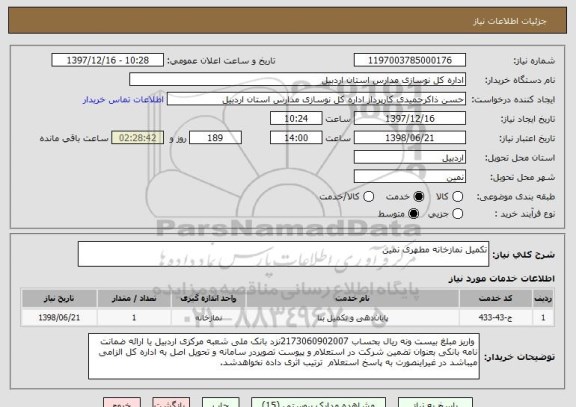
Task: Click column header تاریخ نیاز
Action: pyautogui.click(x=59, y=298)
